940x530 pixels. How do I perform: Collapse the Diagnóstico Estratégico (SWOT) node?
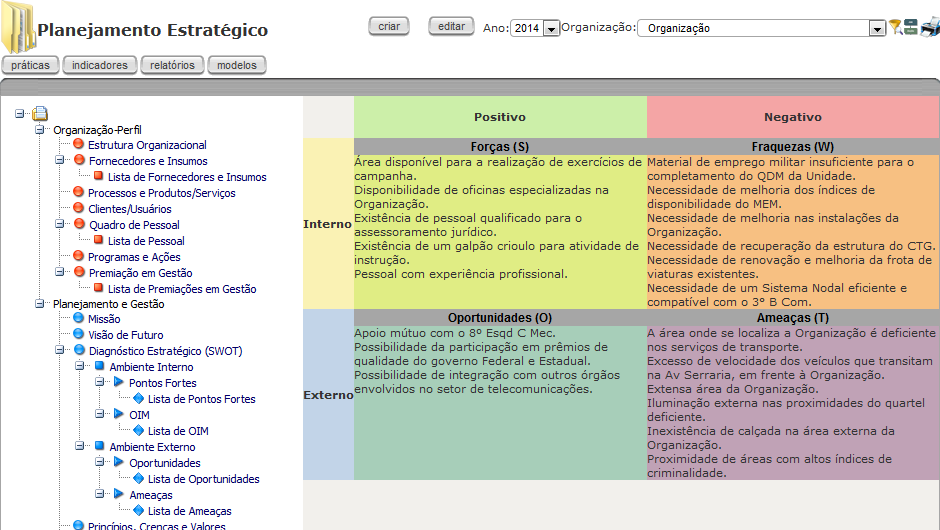[x=59, y=350]
